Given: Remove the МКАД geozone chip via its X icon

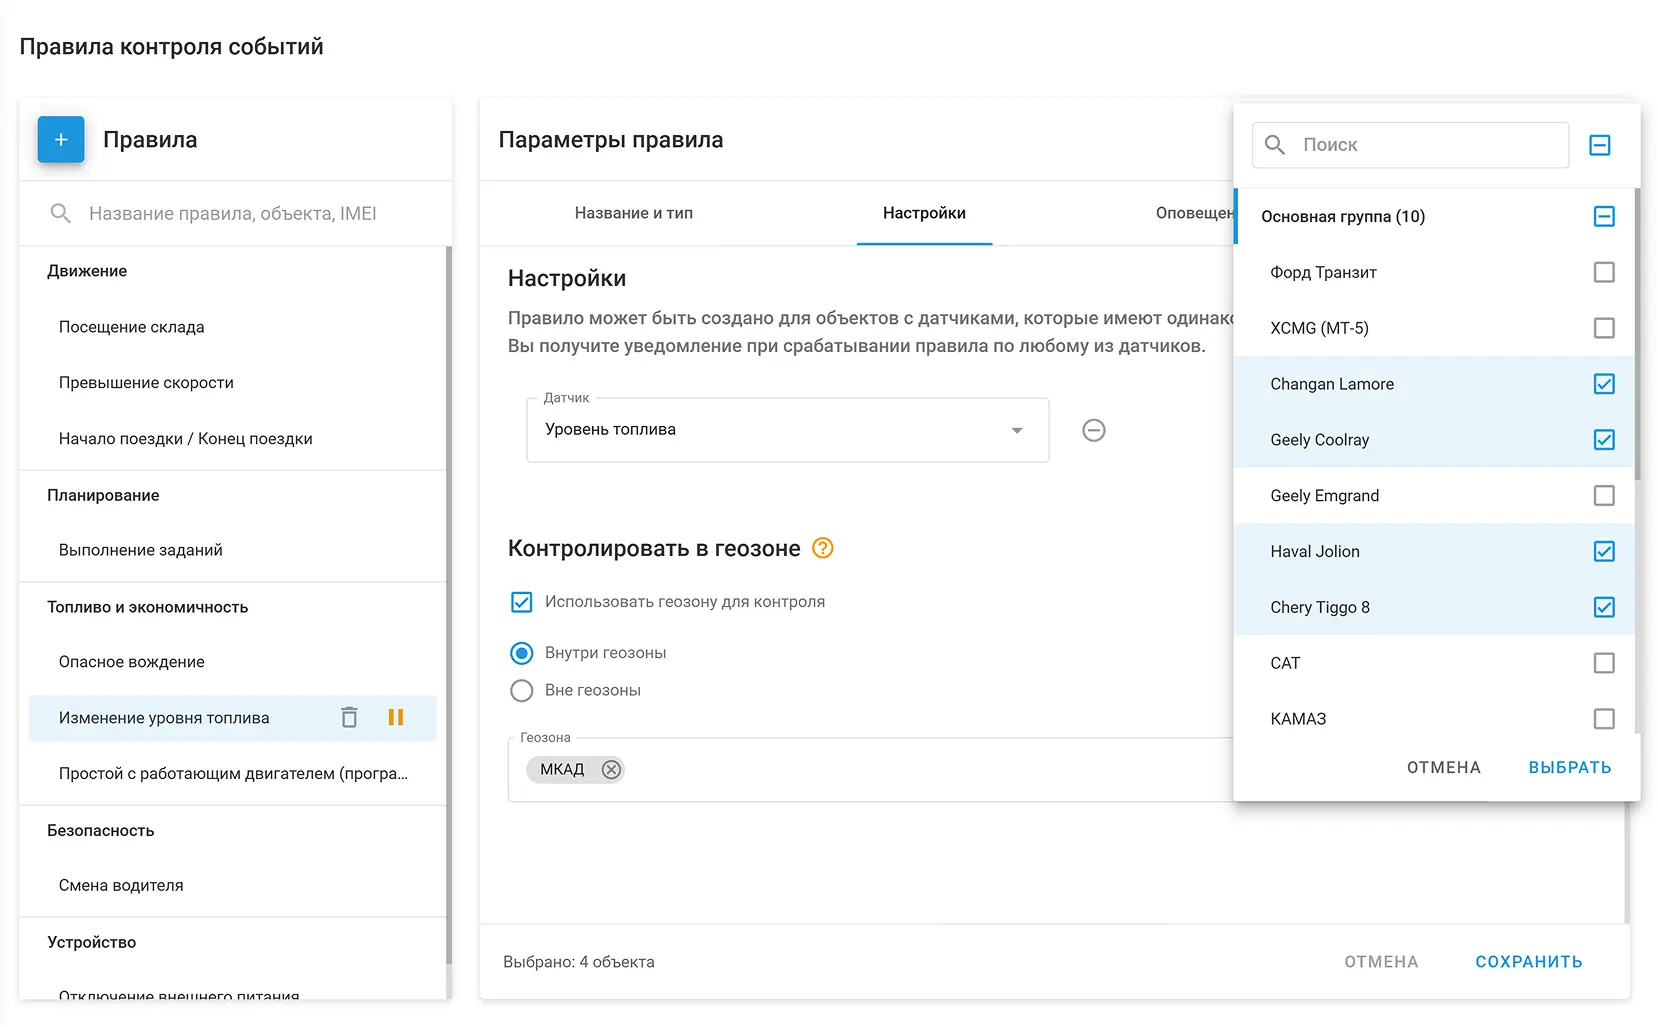Looking at the screenshot, I should click(613, 769).
